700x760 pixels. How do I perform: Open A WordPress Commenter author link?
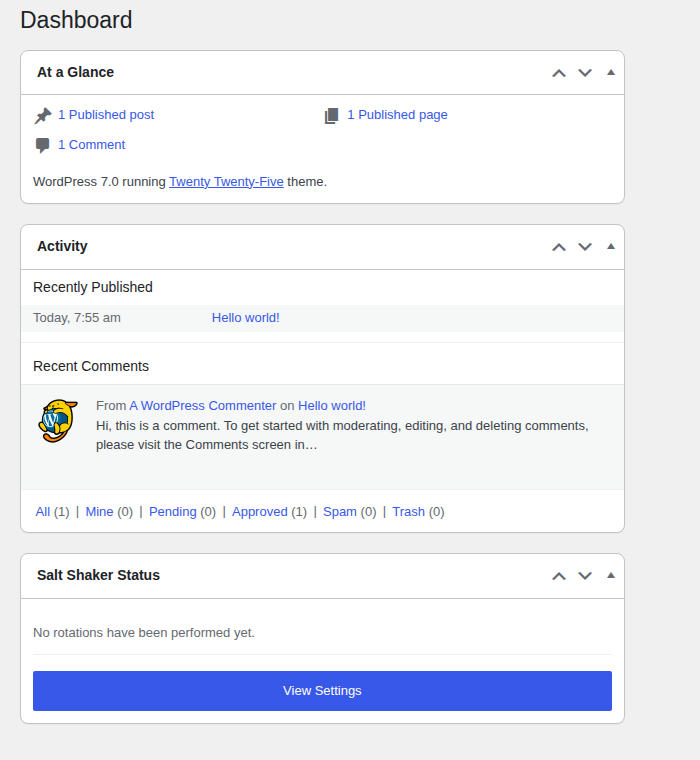pyautogui.click(x=203, y=406)
